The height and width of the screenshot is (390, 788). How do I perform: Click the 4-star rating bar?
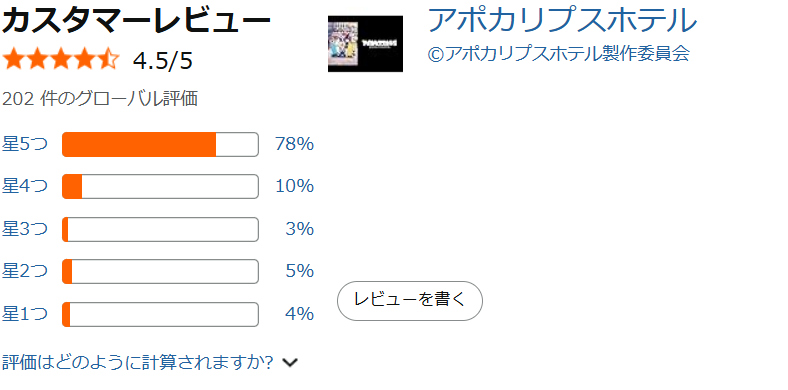(160, 186)
